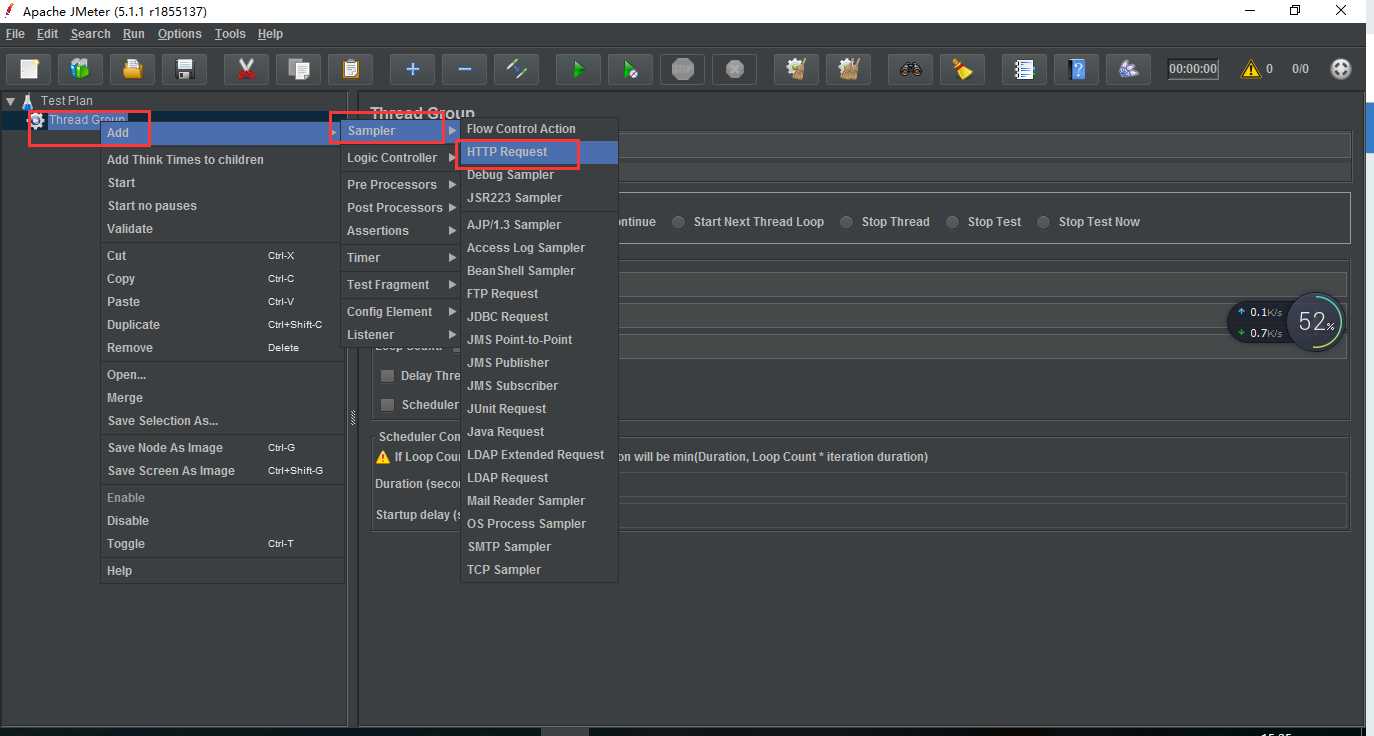Click the New test plan toolbar icon

30,69
